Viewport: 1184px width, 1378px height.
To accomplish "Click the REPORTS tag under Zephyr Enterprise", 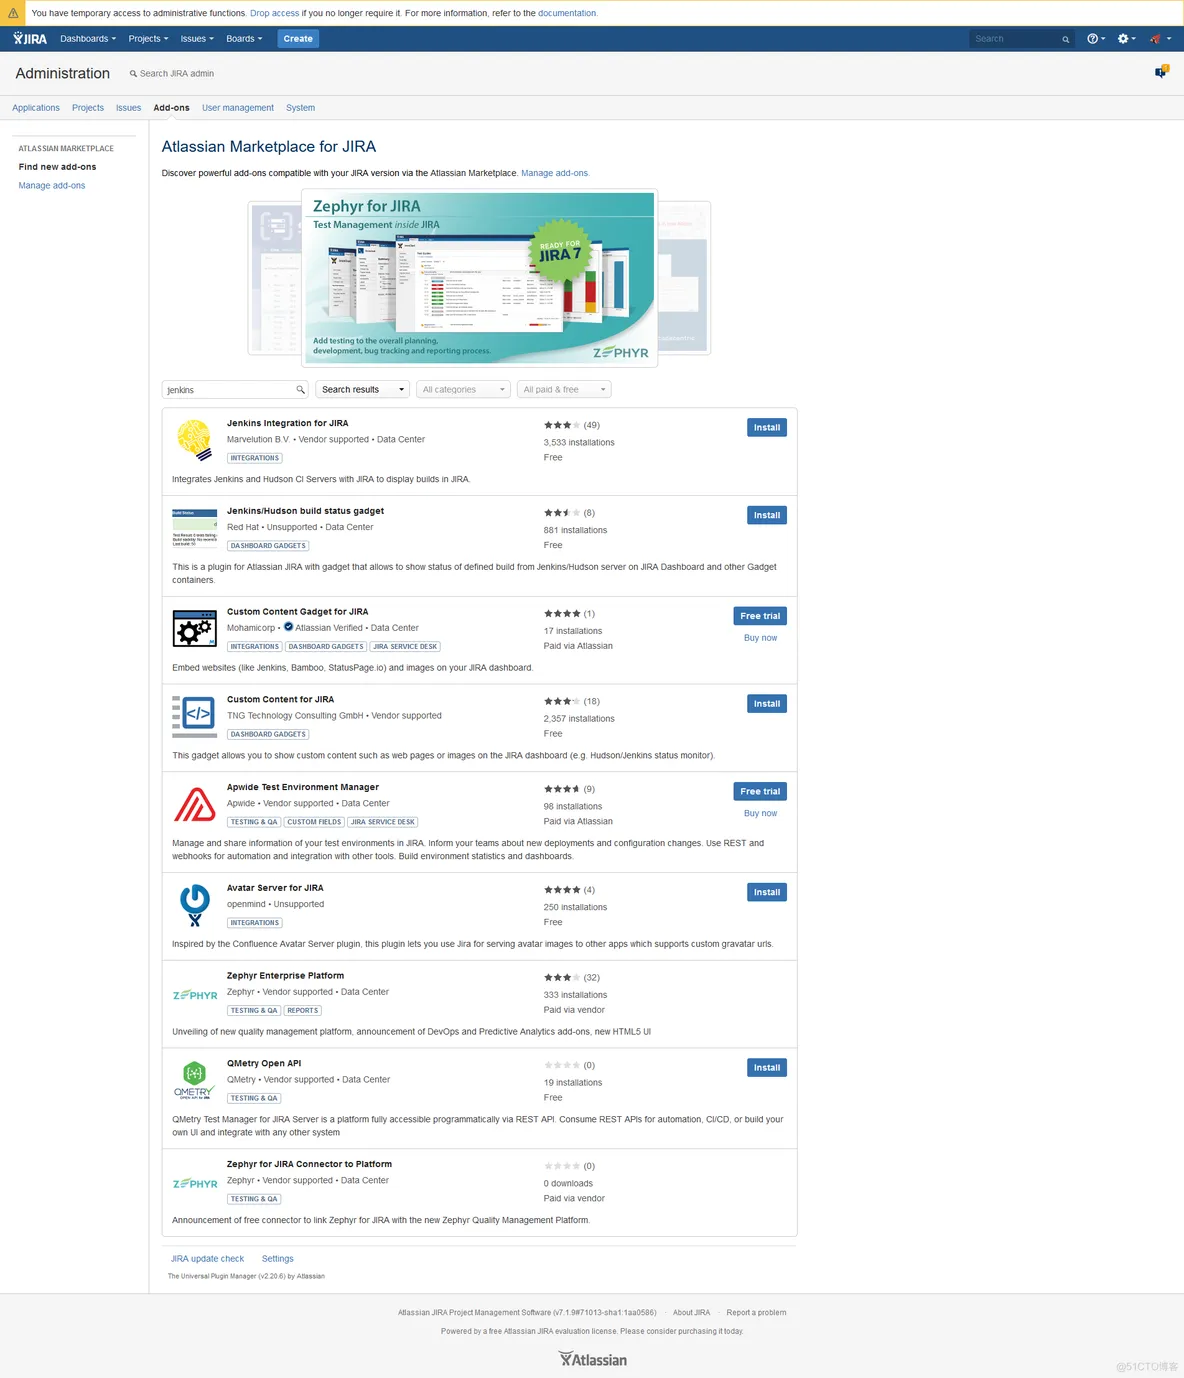I will pyautogui.click(x=303, y=1010).
